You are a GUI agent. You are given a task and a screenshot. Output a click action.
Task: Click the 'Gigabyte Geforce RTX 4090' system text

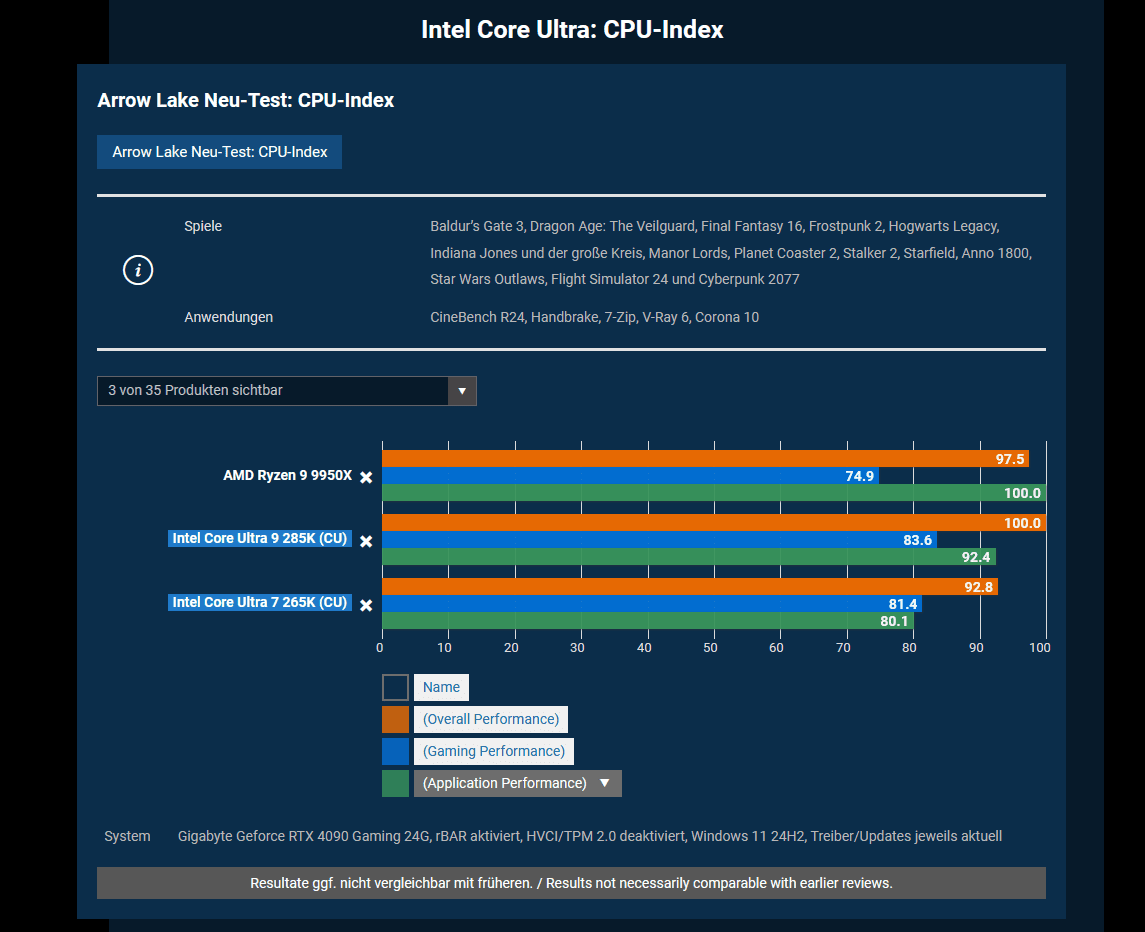coord(590,836)
